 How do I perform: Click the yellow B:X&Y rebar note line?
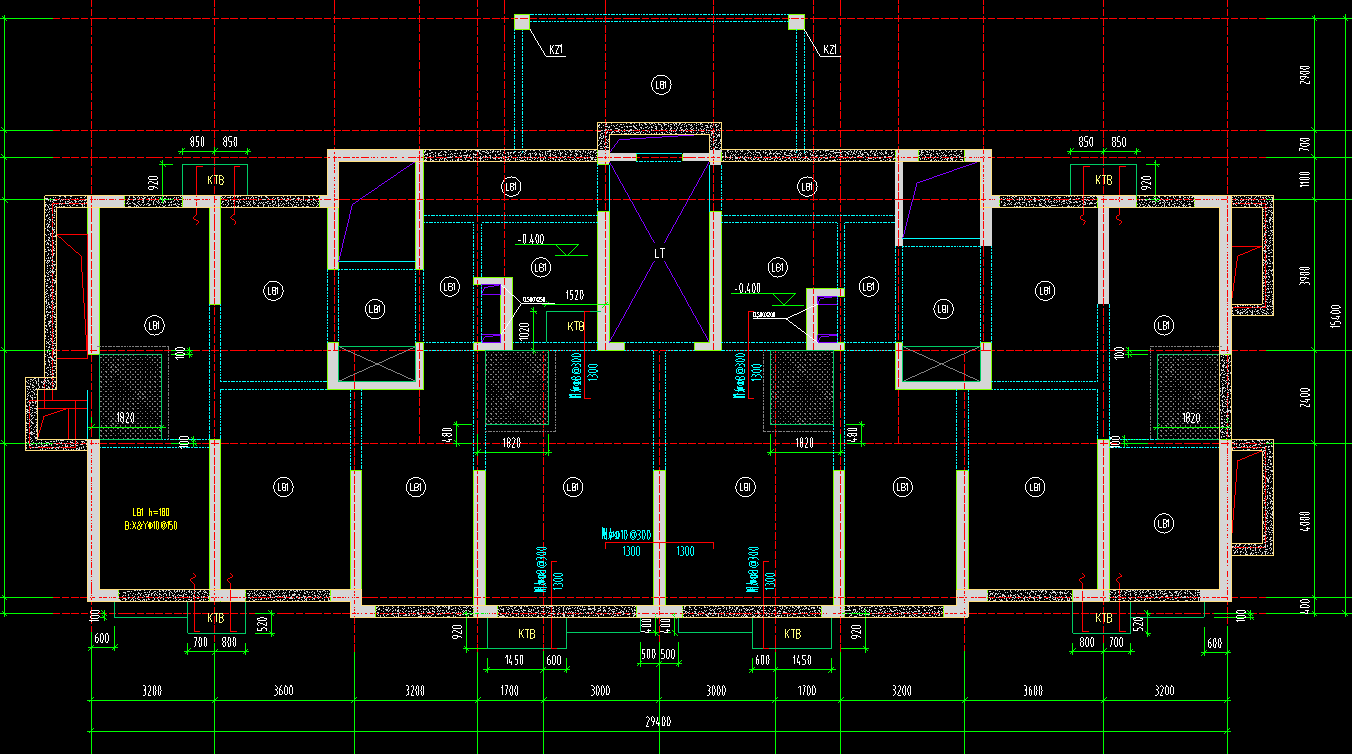coord(150,526)
